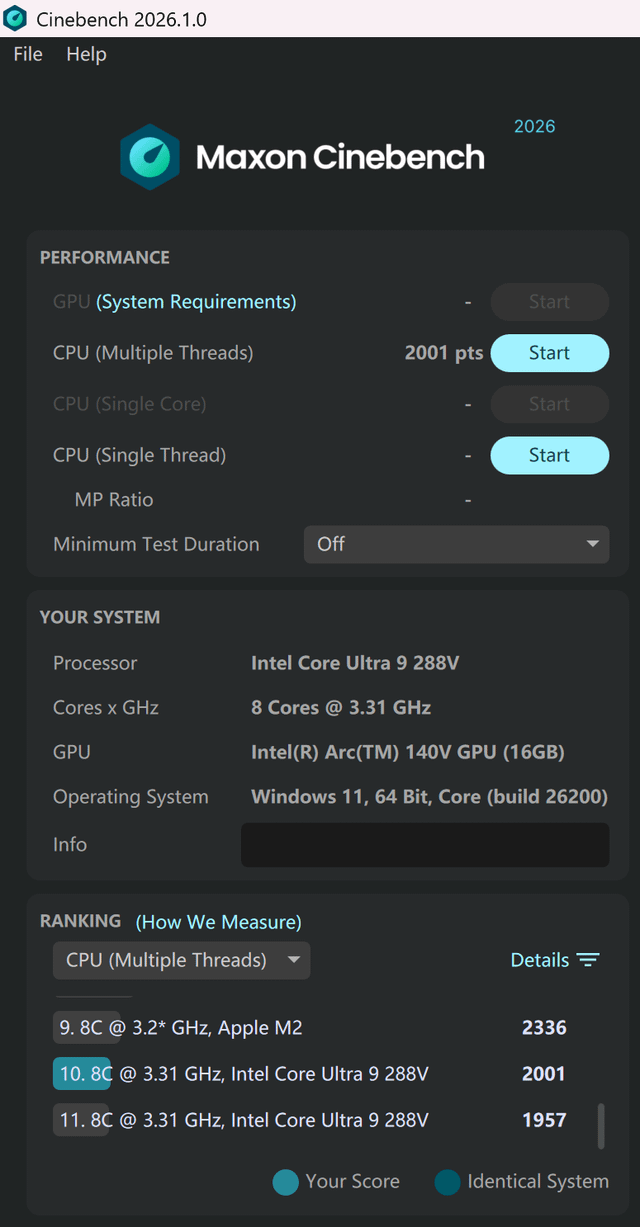Open the File menu
This screenshot has height=1227, width=640.
point(28,54)
